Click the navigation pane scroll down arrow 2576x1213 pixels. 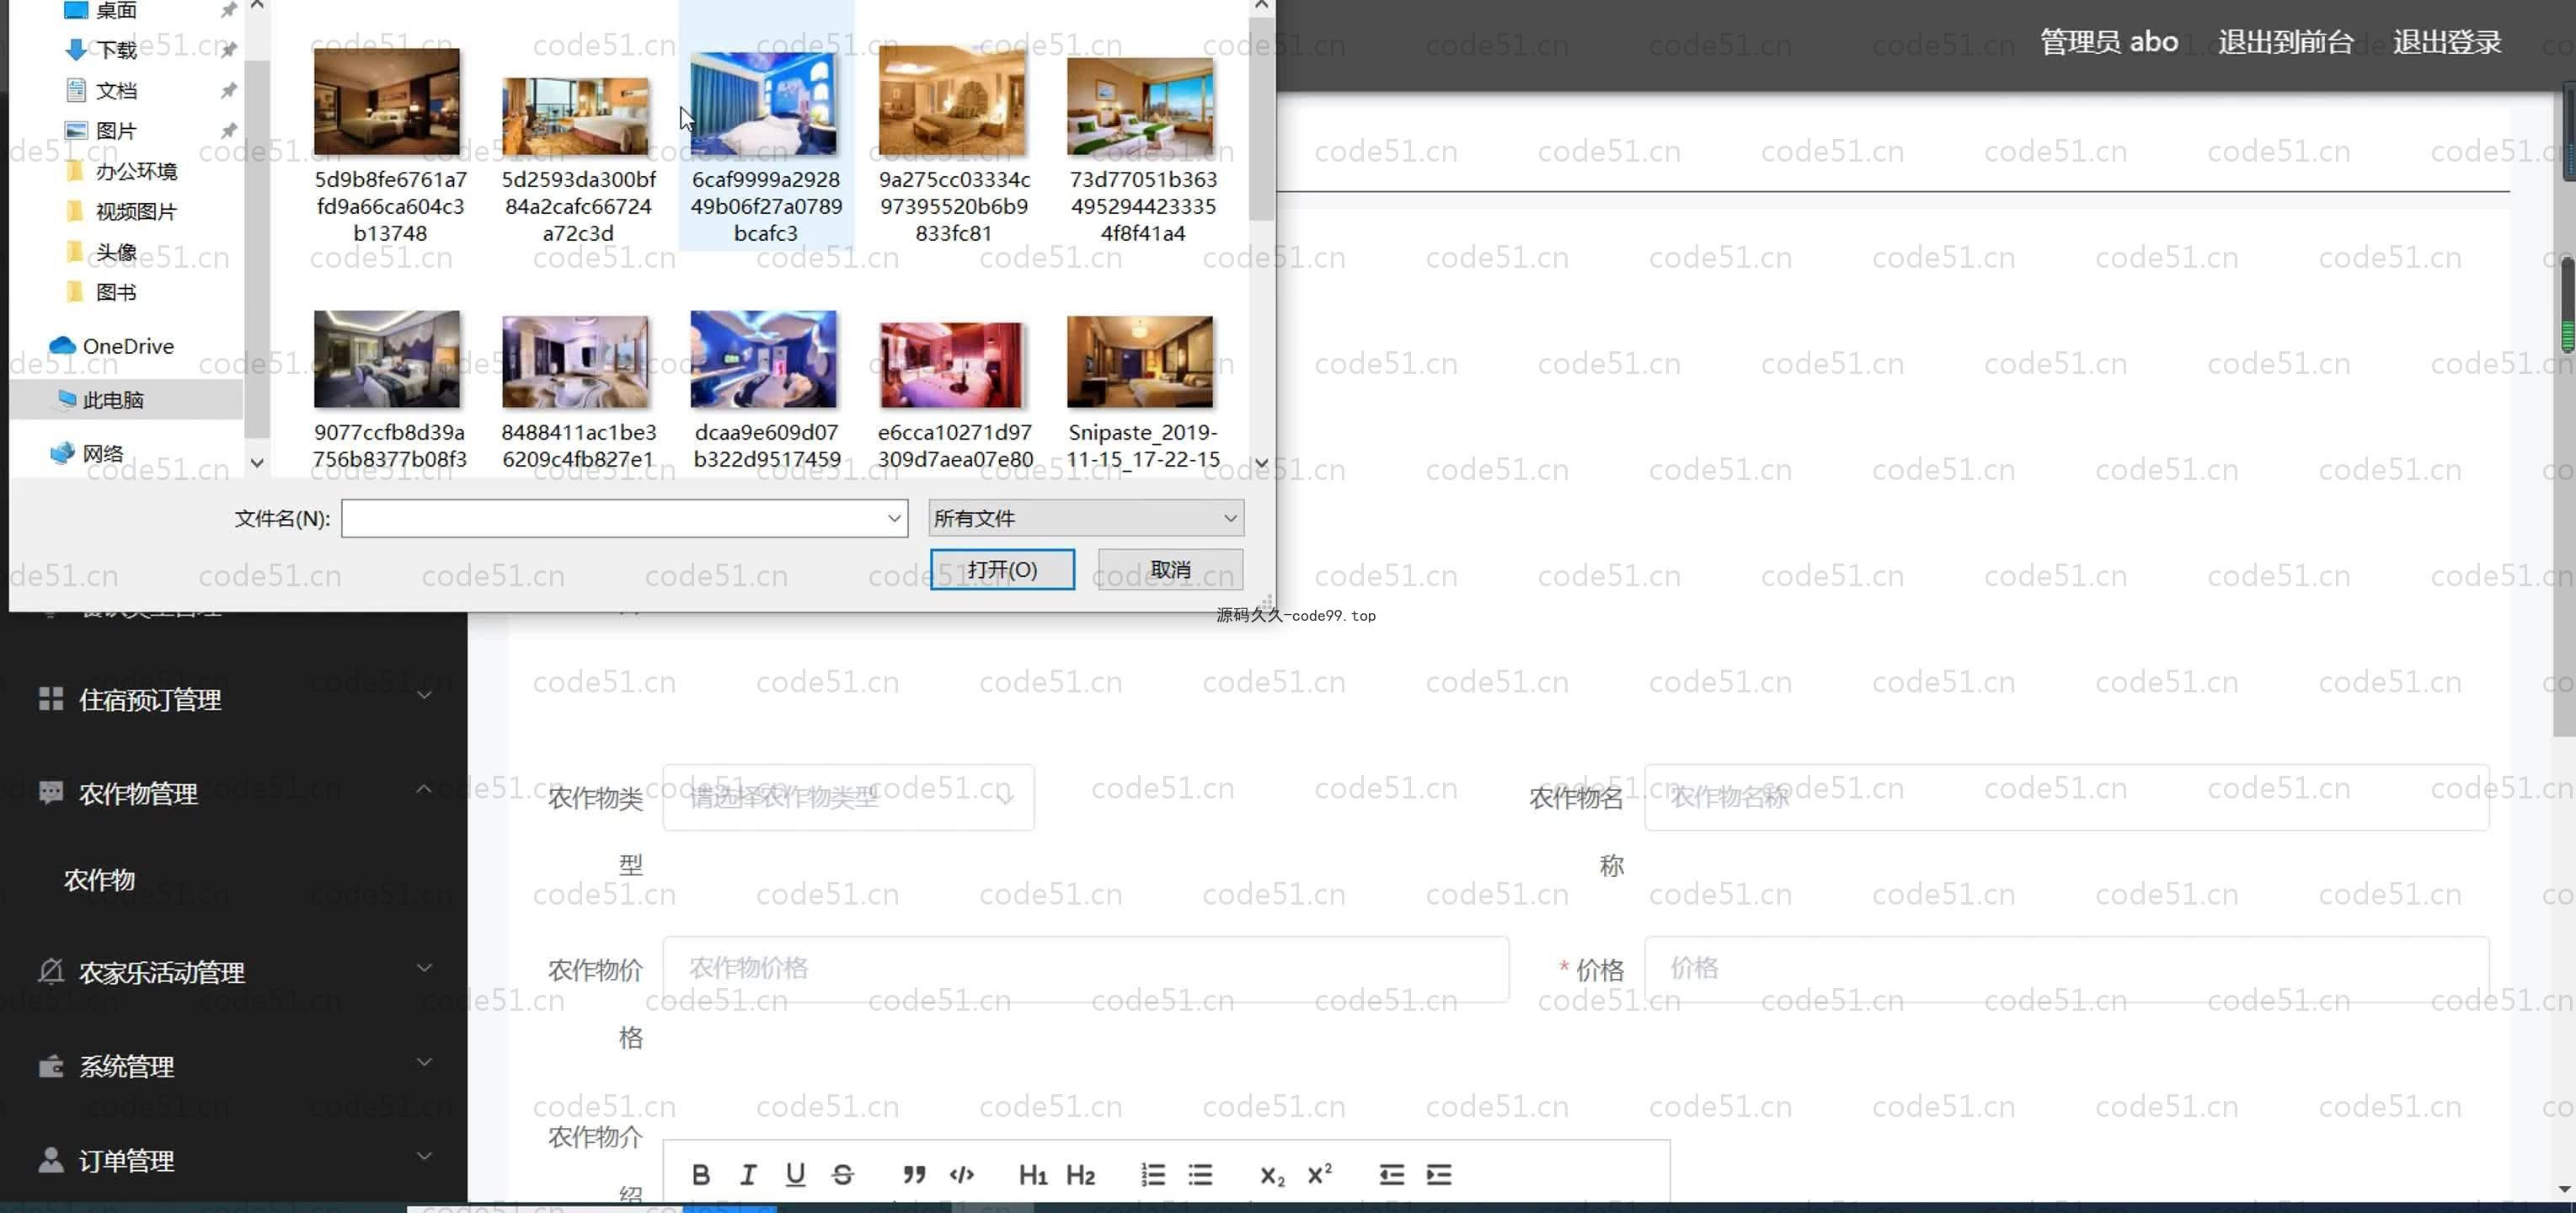[257, 462]
